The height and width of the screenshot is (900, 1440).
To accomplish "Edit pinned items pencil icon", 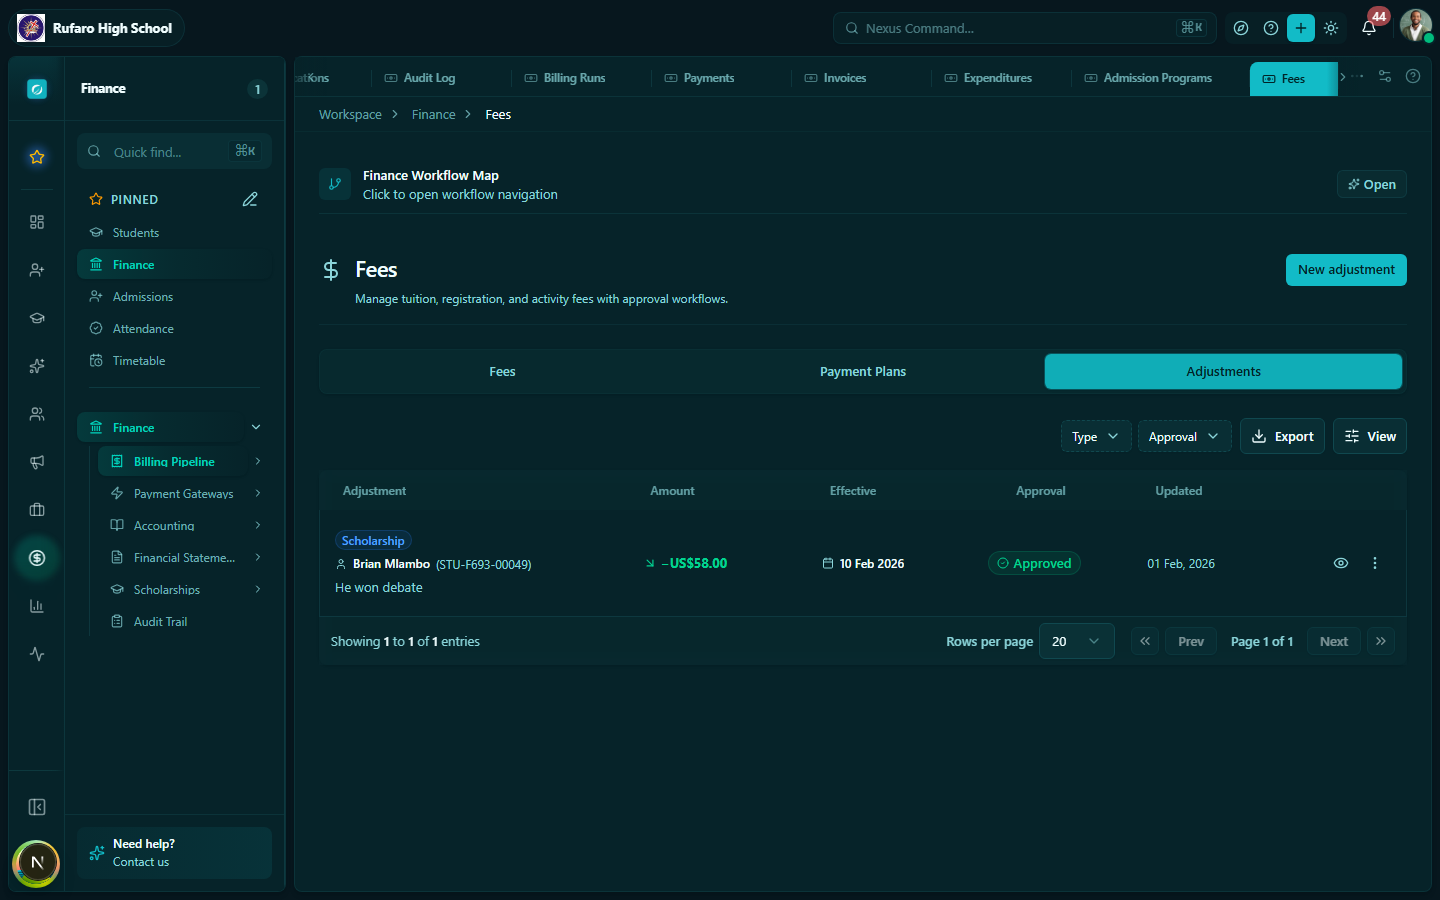I will [250, 199].
